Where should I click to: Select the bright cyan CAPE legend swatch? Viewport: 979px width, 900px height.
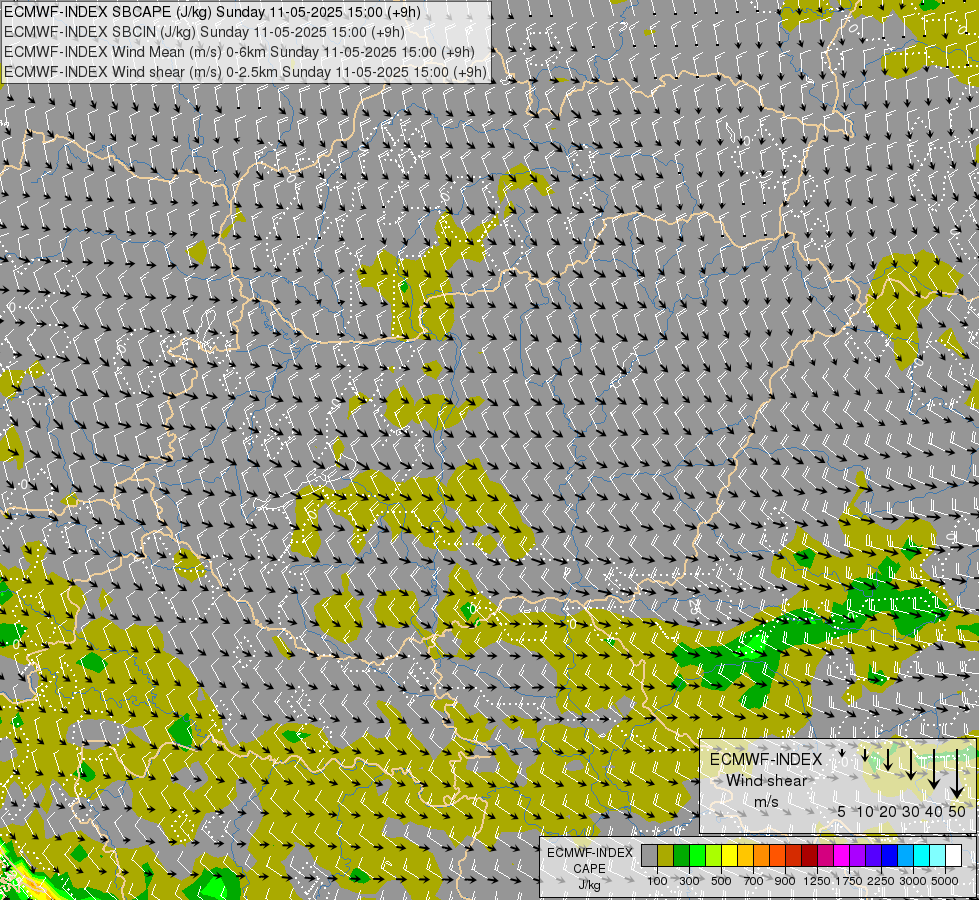[922, 856]
